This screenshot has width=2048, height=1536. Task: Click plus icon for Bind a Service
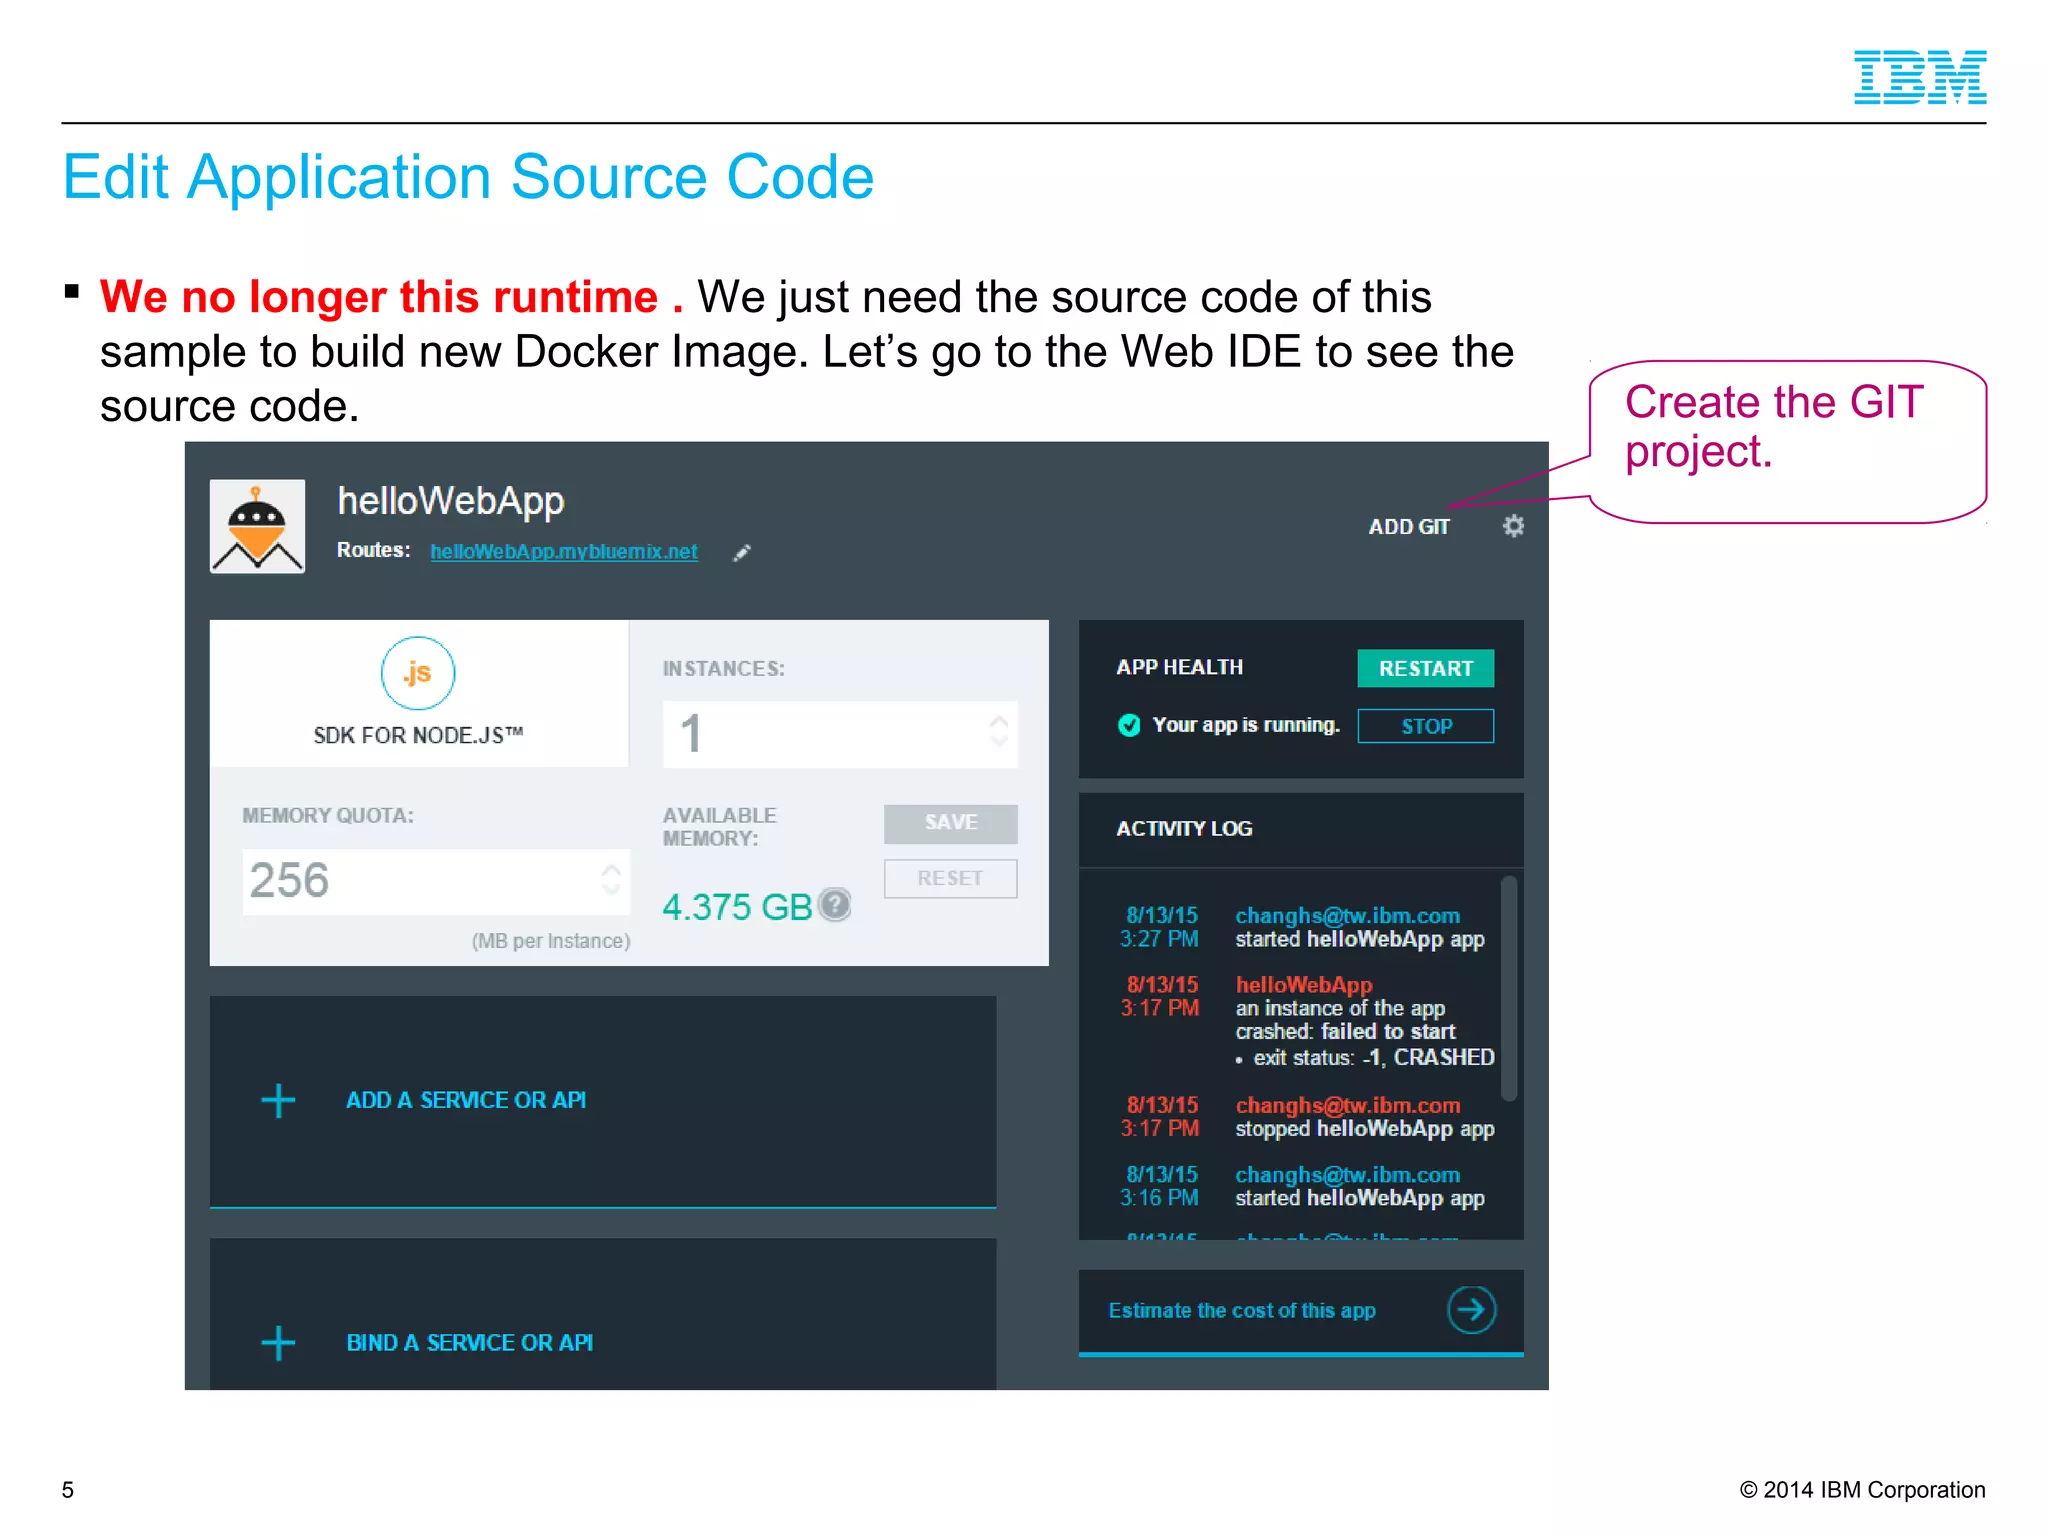tap(278, 1343)
